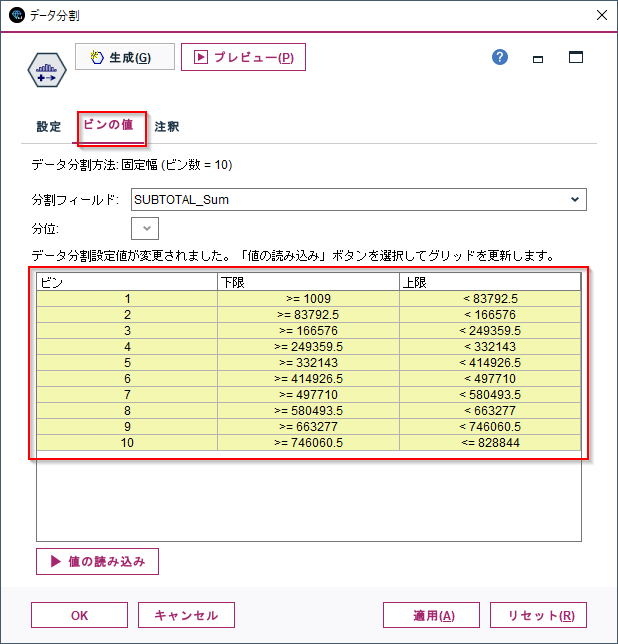This screenshot has height=644, width=618.
Task: Select bin 9 number cell
Action: [x=127, y=427]
